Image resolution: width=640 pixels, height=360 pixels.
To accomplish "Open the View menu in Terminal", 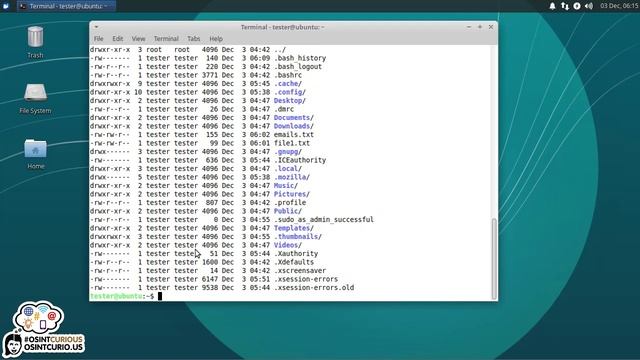I will pos(138,39).
